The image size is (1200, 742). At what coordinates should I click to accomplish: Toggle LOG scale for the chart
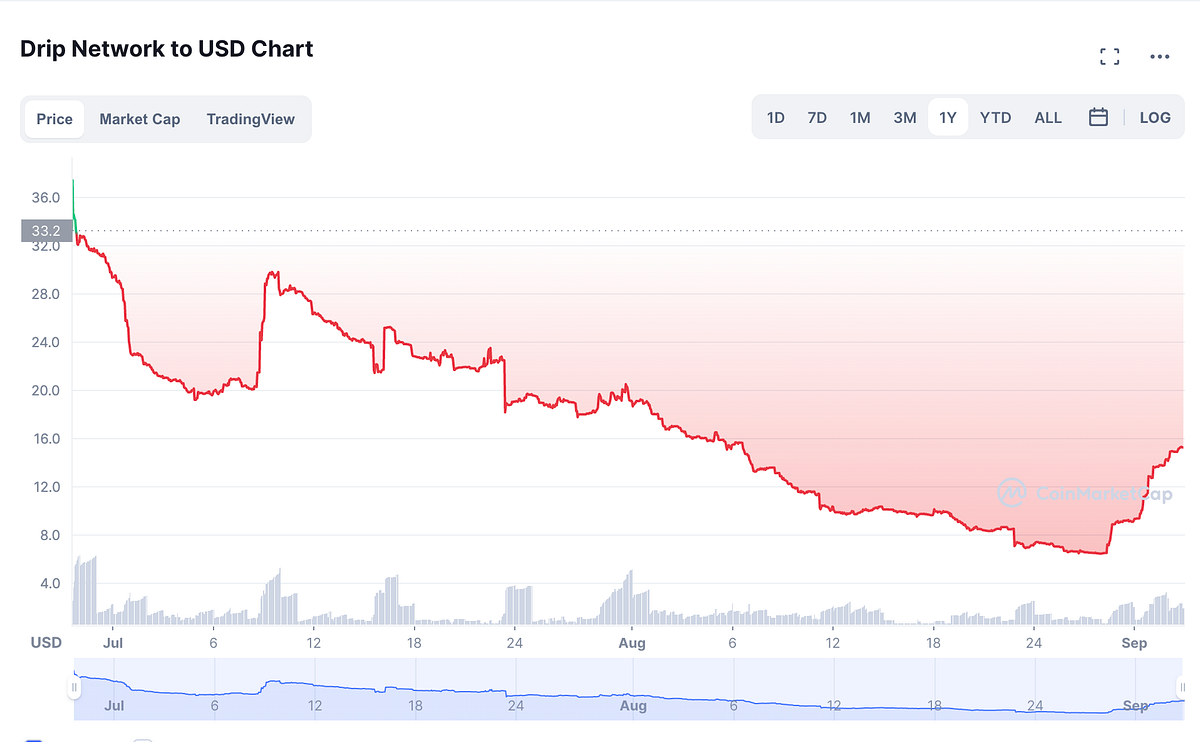[1155, 117]
